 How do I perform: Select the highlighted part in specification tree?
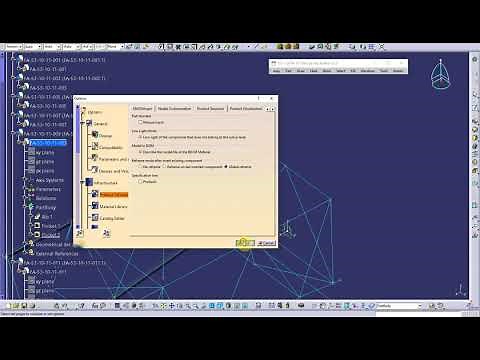(x=49, y=143)
